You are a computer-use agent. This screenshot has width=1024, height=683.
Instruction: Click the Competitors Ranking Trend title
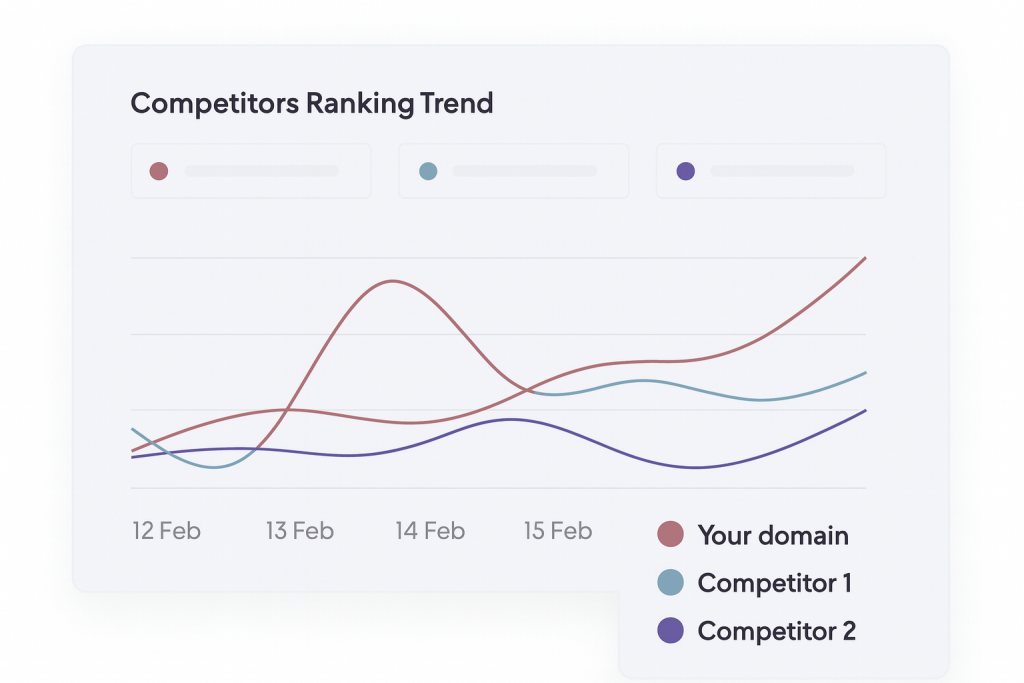[x=312, y=103]
